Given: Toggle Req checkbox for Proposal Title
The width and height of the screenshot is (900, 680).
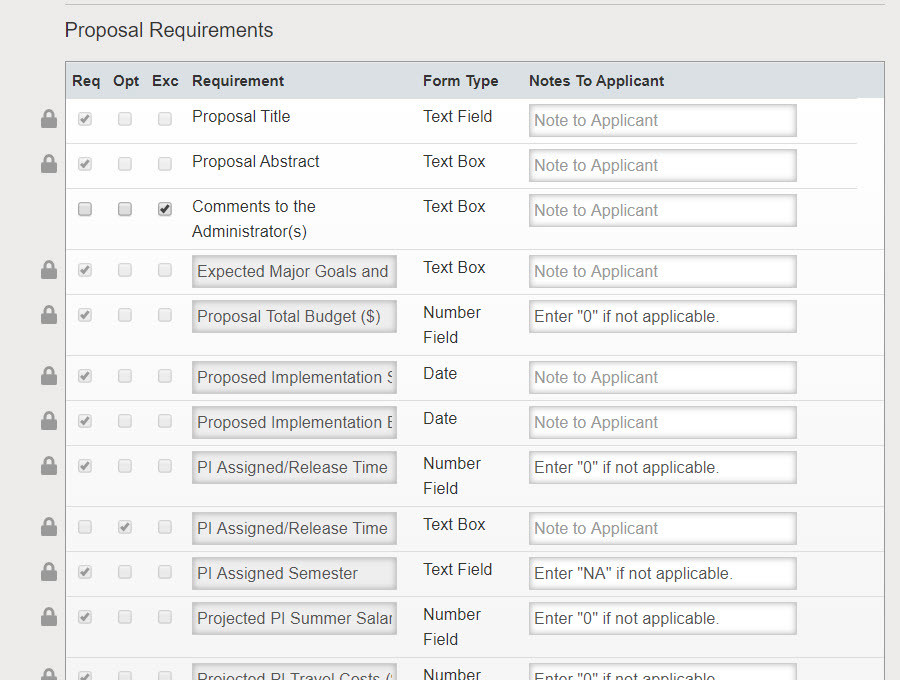Looking at the screenshot, I should tap(85, 119).
